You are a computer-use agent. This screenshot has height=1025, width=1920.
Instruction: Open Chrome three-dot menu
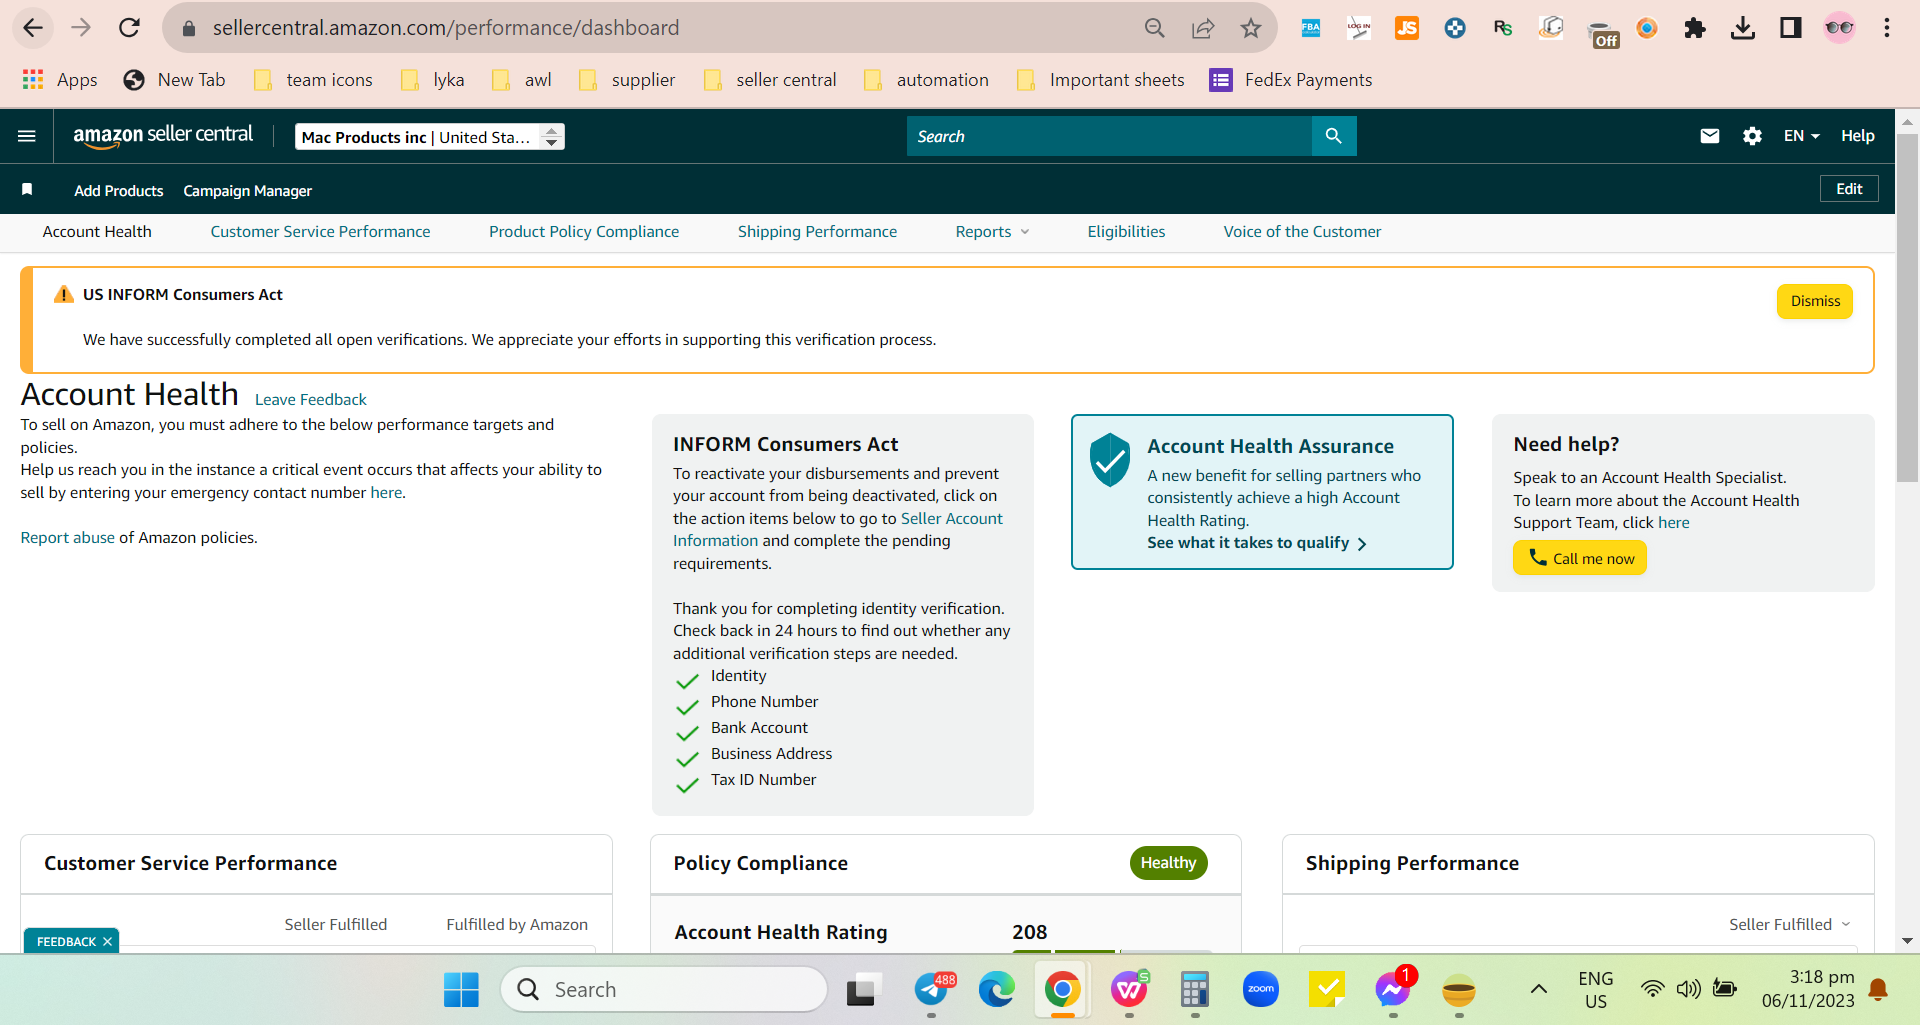tap(1887, 28)
